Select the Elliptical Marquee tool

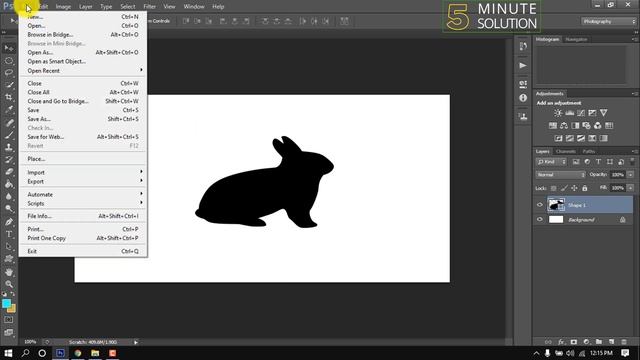tap(9, 60)
